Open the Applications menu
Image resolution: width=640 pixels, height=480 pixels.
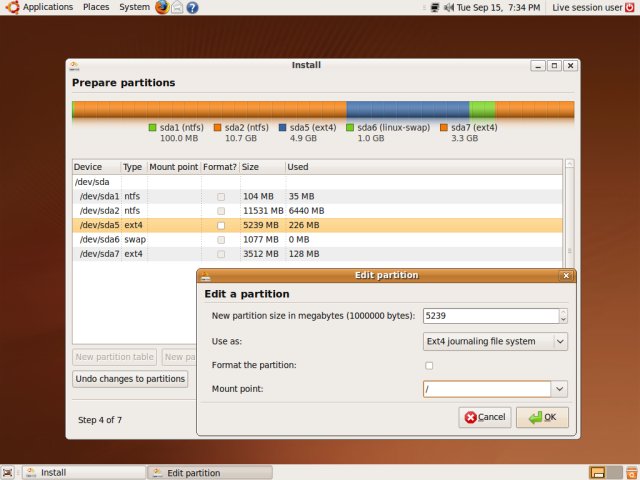point(48,7)
